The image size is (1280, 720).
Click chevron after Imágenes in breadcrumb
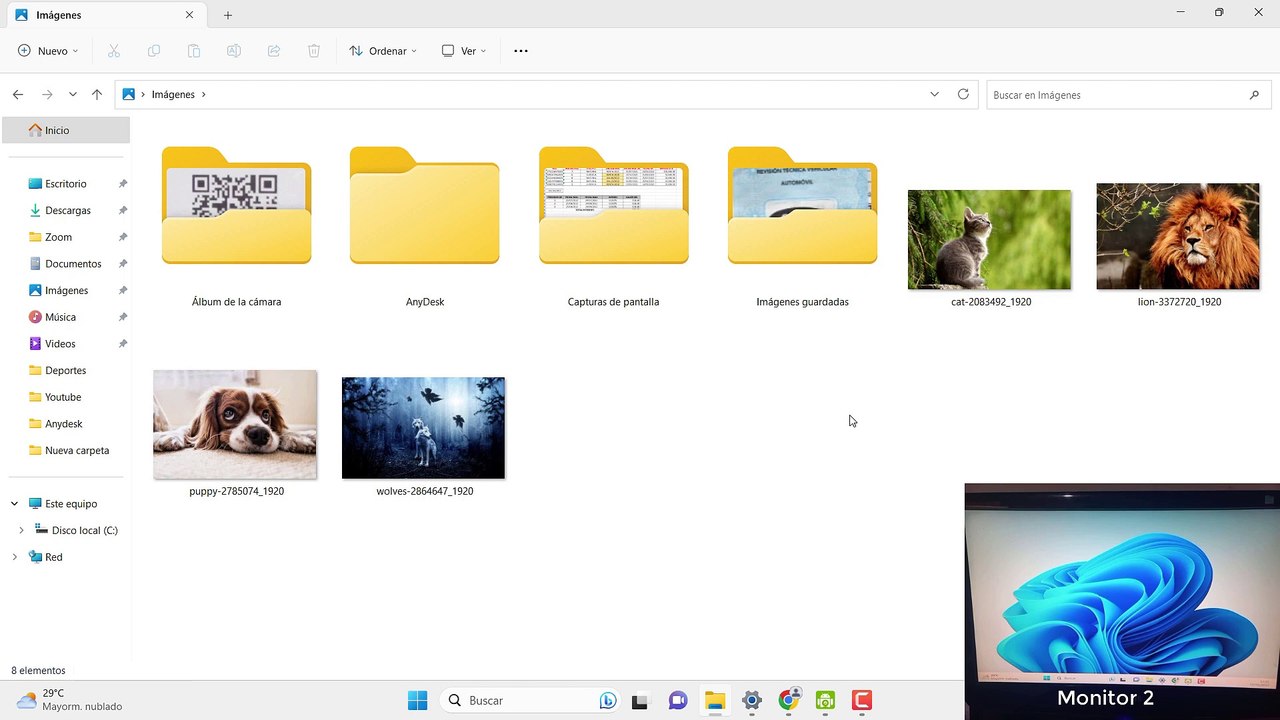(204, 94)
